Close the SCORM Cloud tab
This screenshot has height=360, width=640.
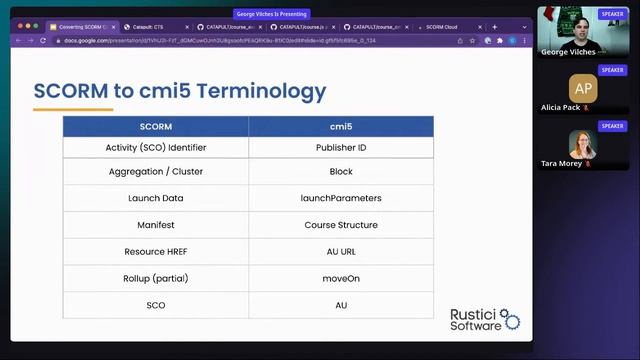[x=480, y=27]
